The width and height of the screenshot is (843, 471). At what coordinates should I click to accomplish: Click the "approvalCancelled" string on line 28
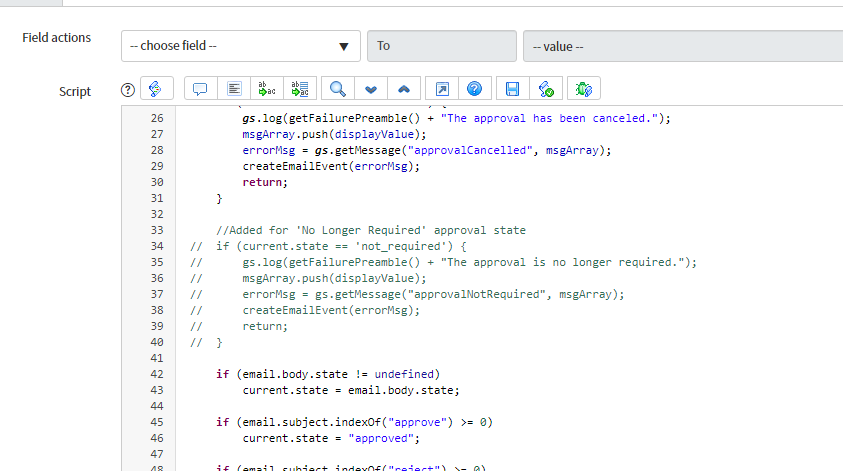pyautogui.click(x=470, y=151)
